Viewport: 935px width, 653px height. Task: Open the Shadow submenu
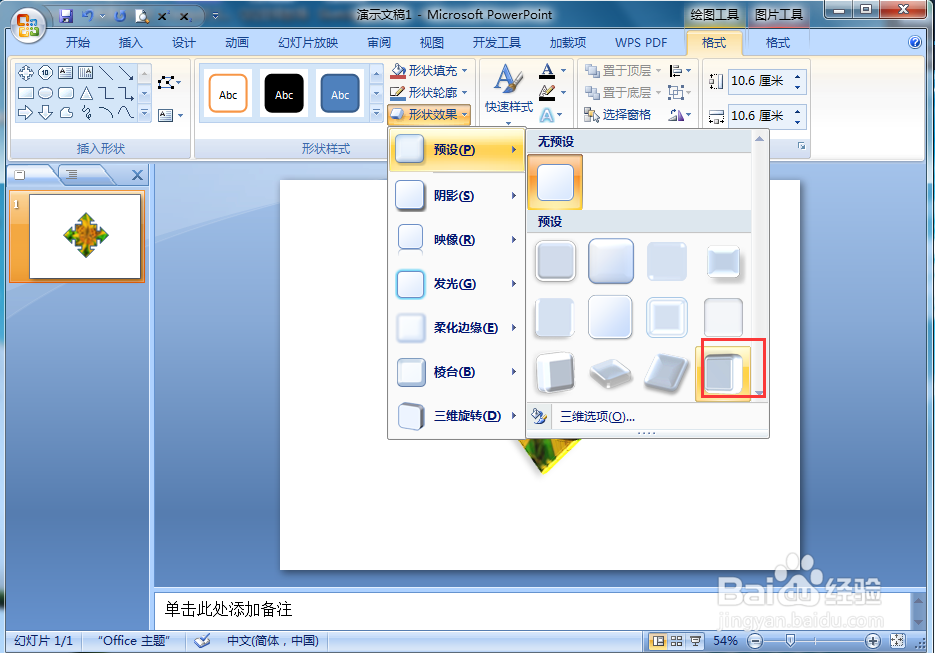(x=457, y=196)
